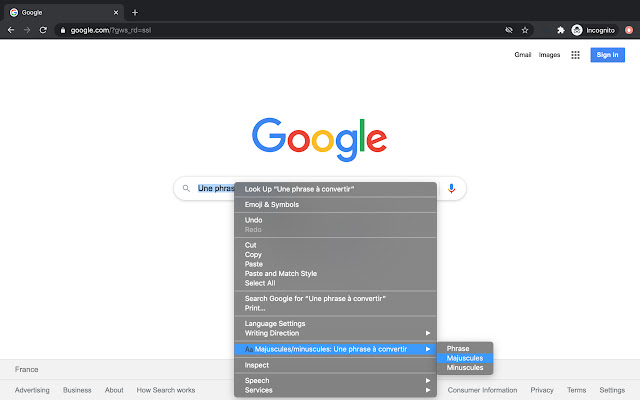Image resolution: width=640 pixels, height=400 pixels.
Task: Open Gmail link
Action: [523, 55]
